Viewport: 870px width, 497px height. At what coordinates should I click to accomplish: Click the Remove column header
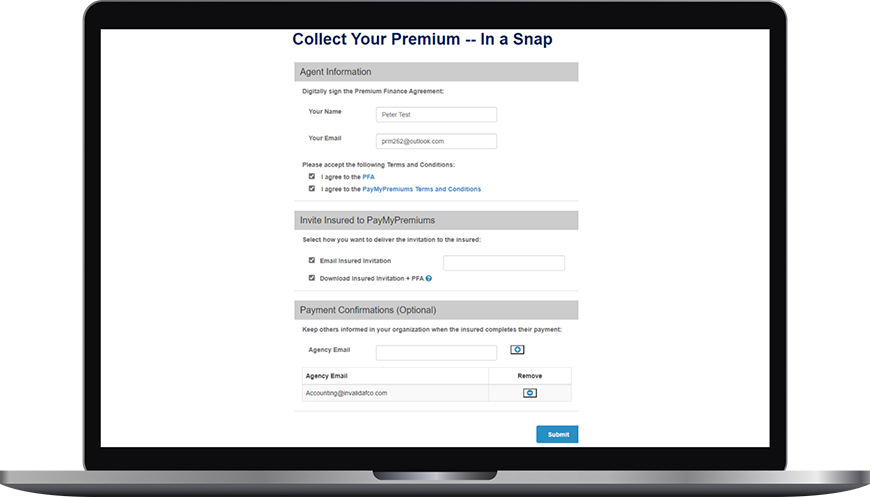(x=530, y=376)
